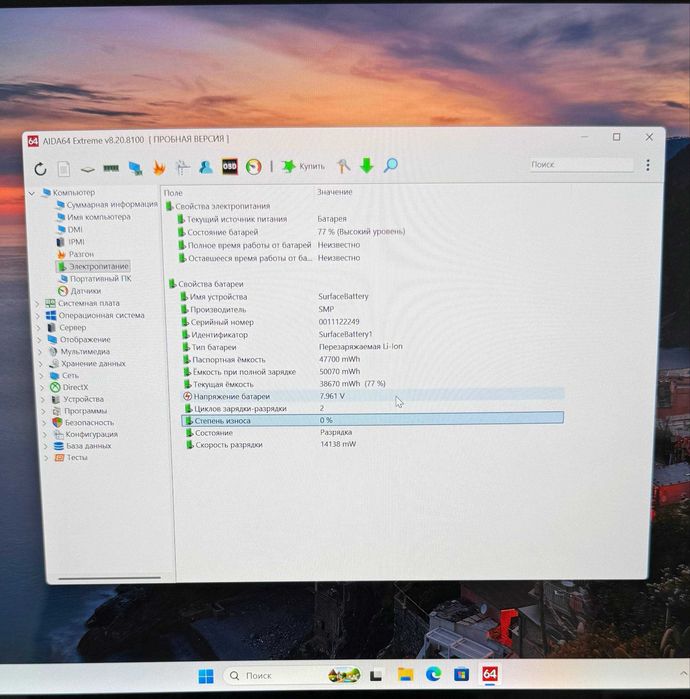690x699 pixels.
Task: Click the left tree horizontal scrollbar
Action: pos(109,578)
